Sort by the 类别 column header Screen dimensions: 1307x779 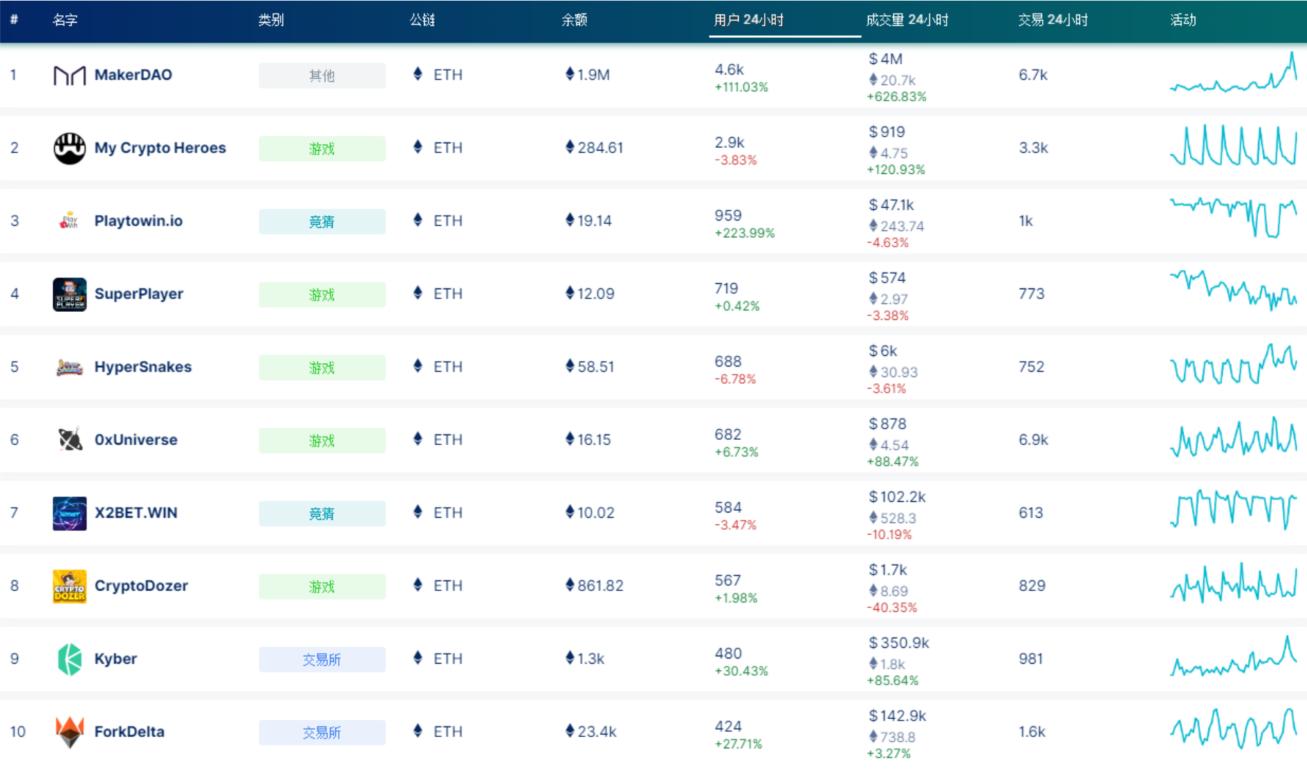[271, 20]
